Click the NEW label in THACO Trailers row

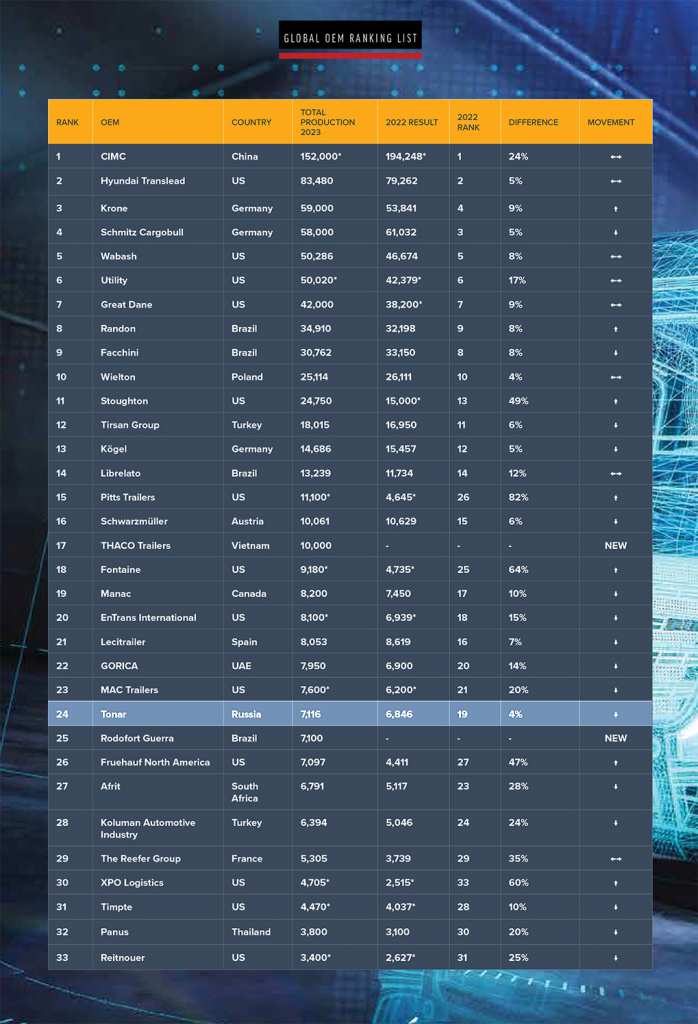615,545
